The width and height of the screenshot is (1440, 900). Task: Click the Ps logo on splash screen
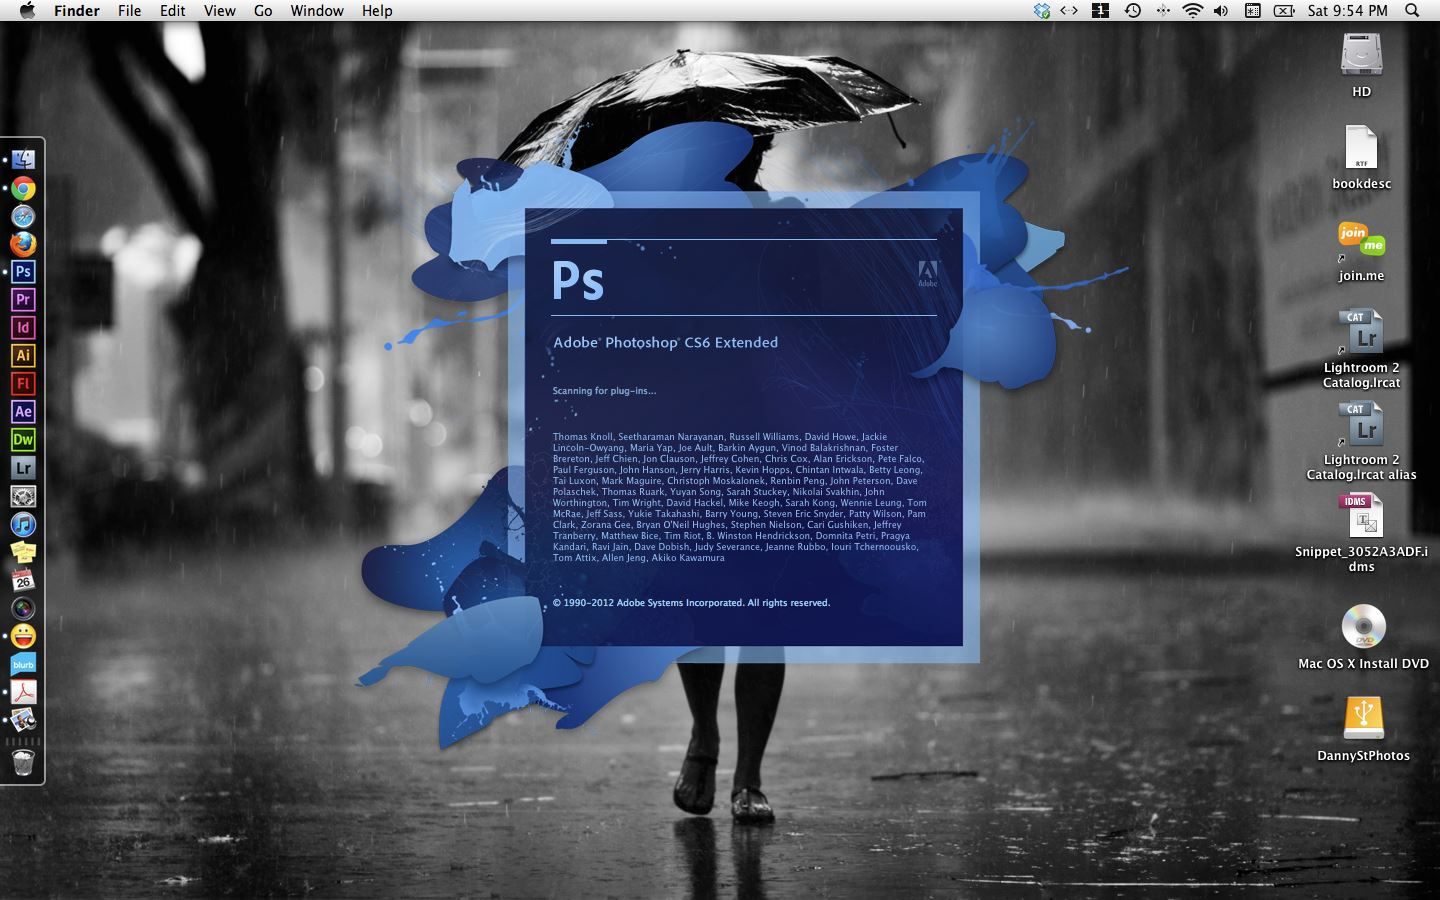click(x=578, y=280)
